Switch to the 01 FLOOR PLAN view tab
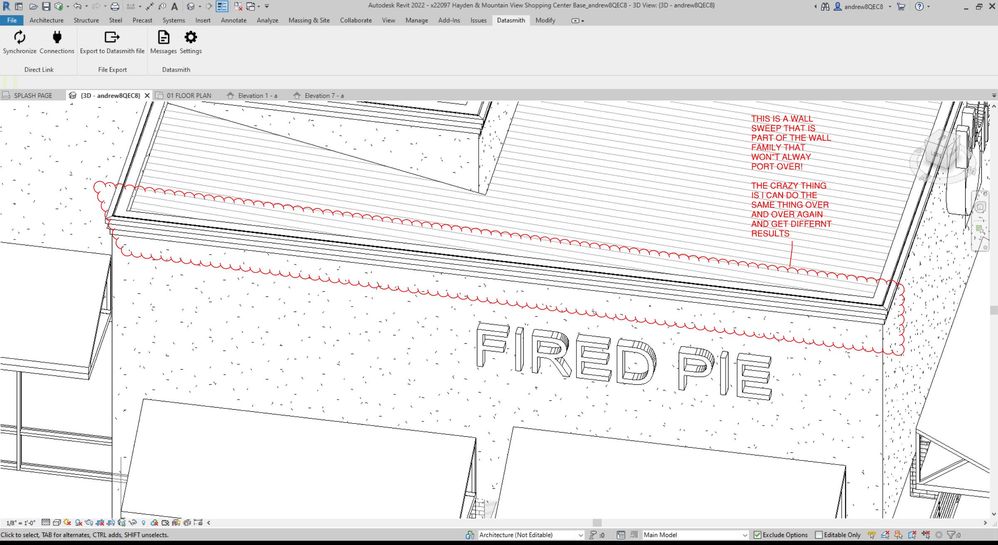Image resolution: width=998 pixels, height=545 pixels. 188,96
